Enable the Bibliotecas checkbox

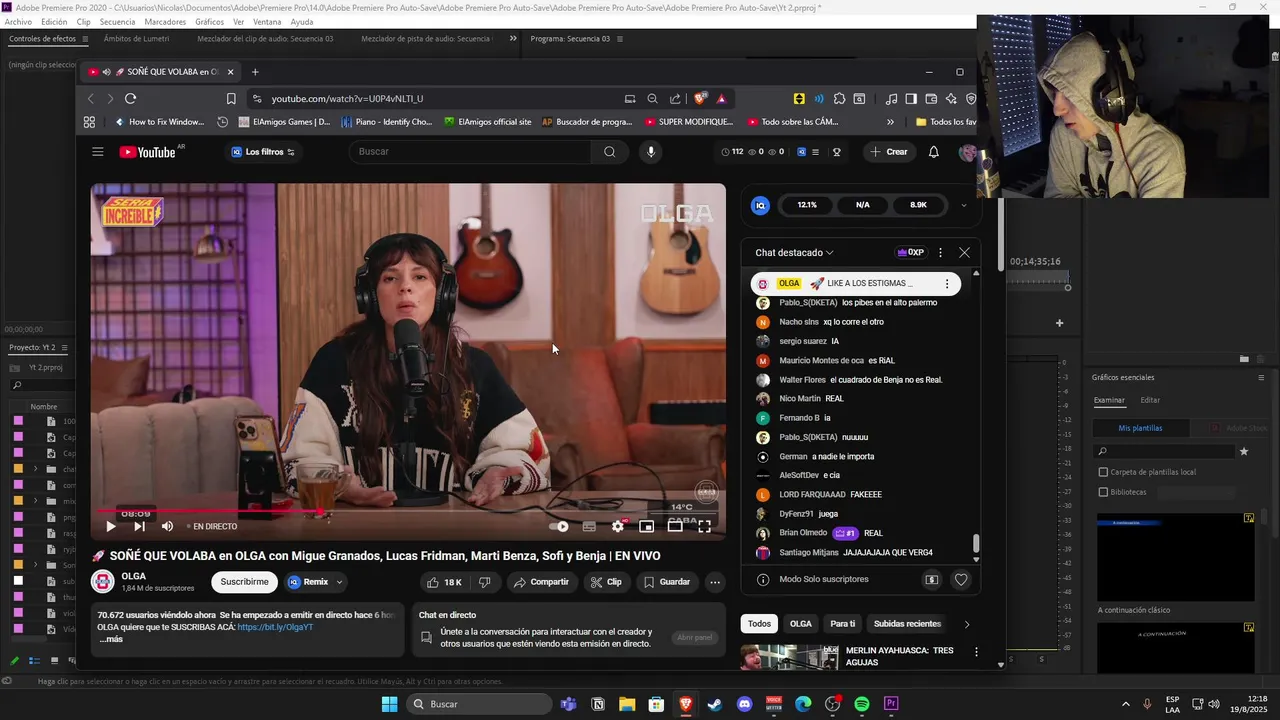1103,492
